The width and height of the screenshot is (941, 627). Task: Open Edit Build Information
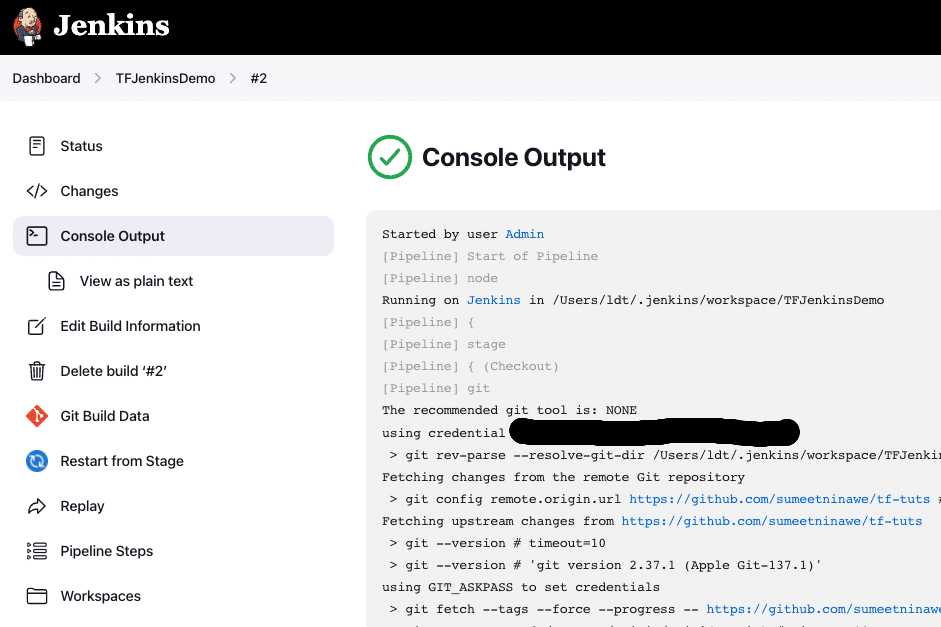(130, 326)
